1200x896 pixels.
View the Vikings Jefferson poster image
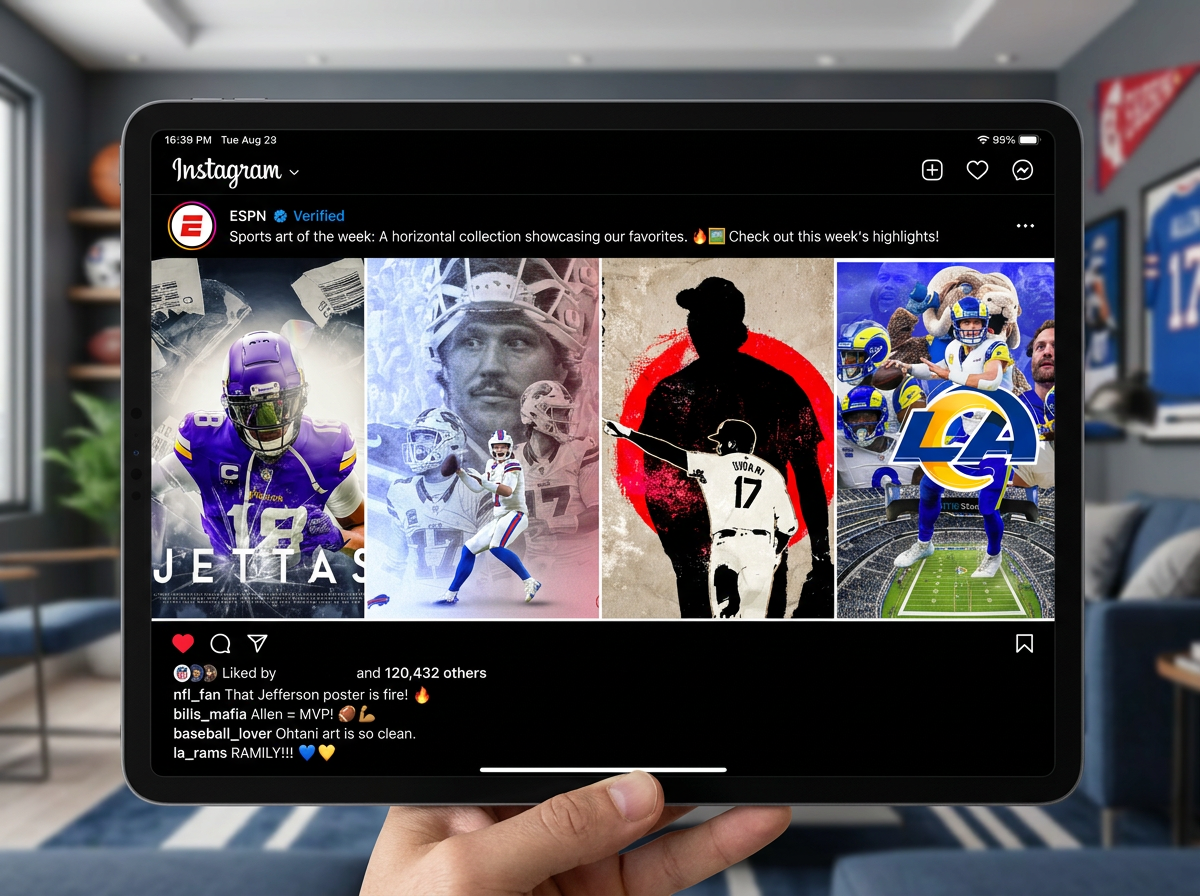coord(258,438)
